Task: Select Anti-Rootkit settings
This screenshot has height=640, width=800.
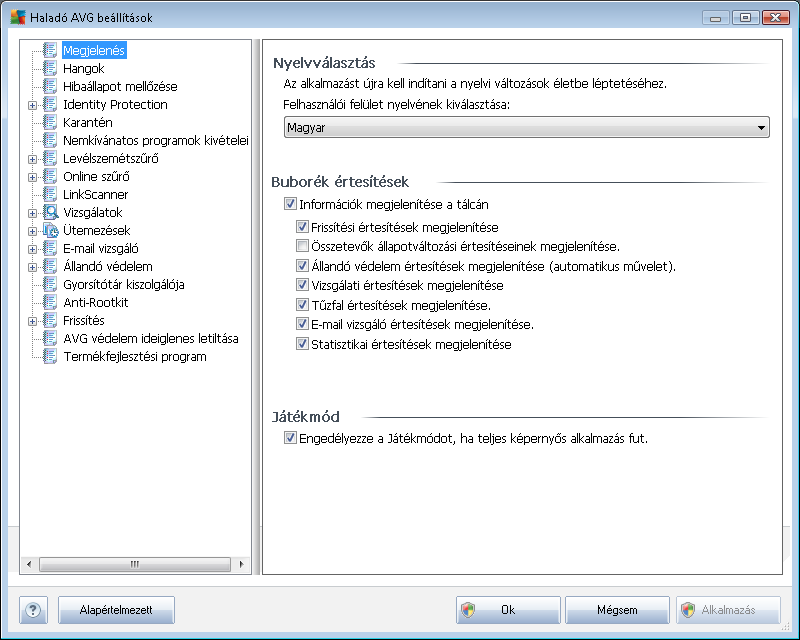Action: [95, 302]
